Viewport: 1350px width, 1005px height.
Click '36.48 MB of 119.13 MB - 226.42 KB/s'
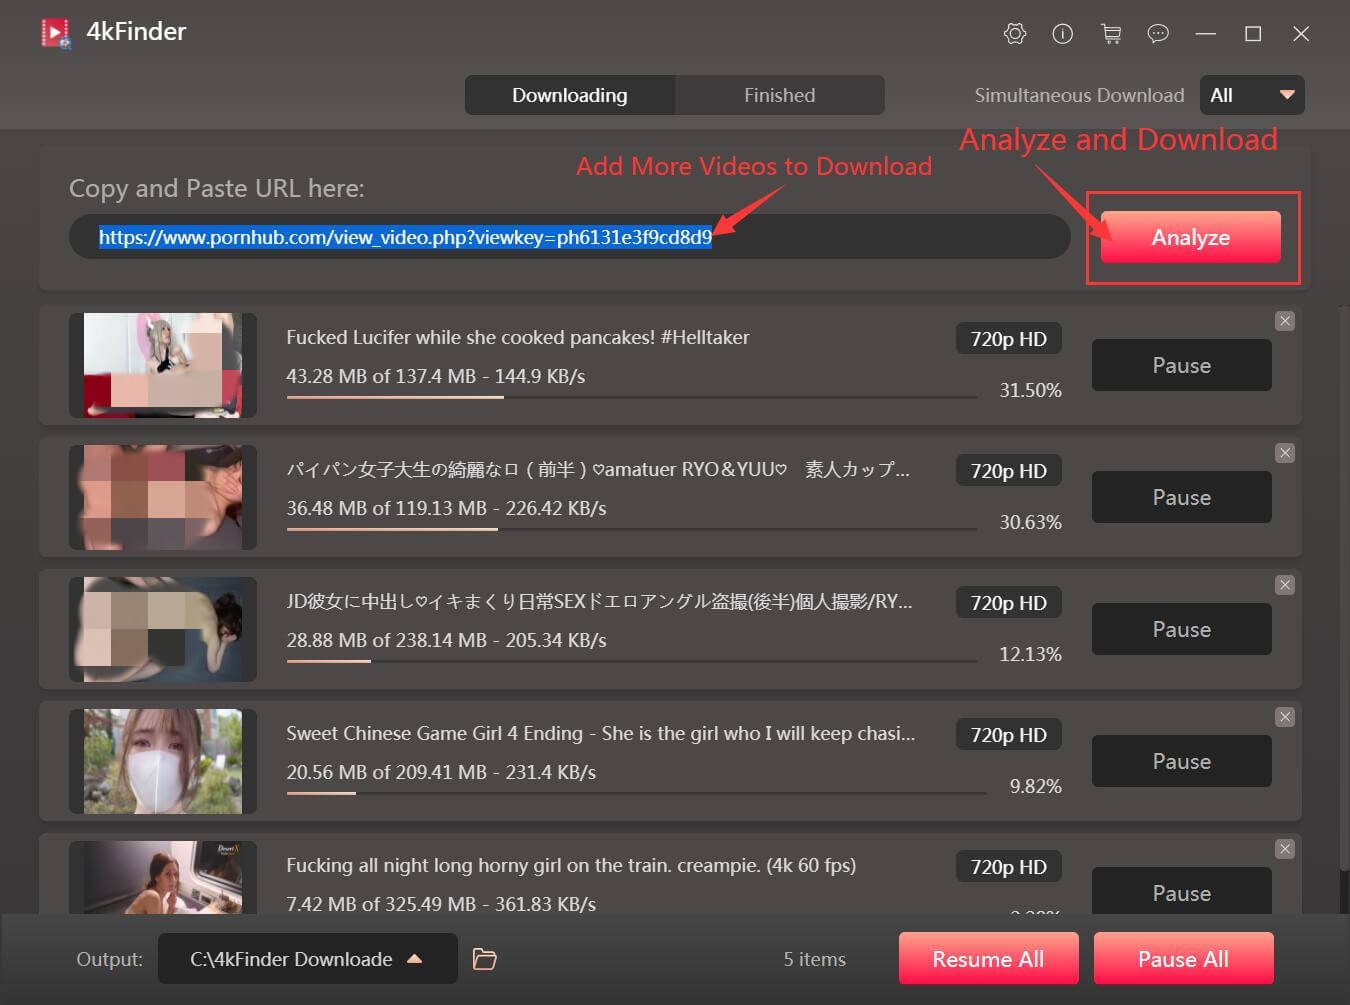pos(447,508)
